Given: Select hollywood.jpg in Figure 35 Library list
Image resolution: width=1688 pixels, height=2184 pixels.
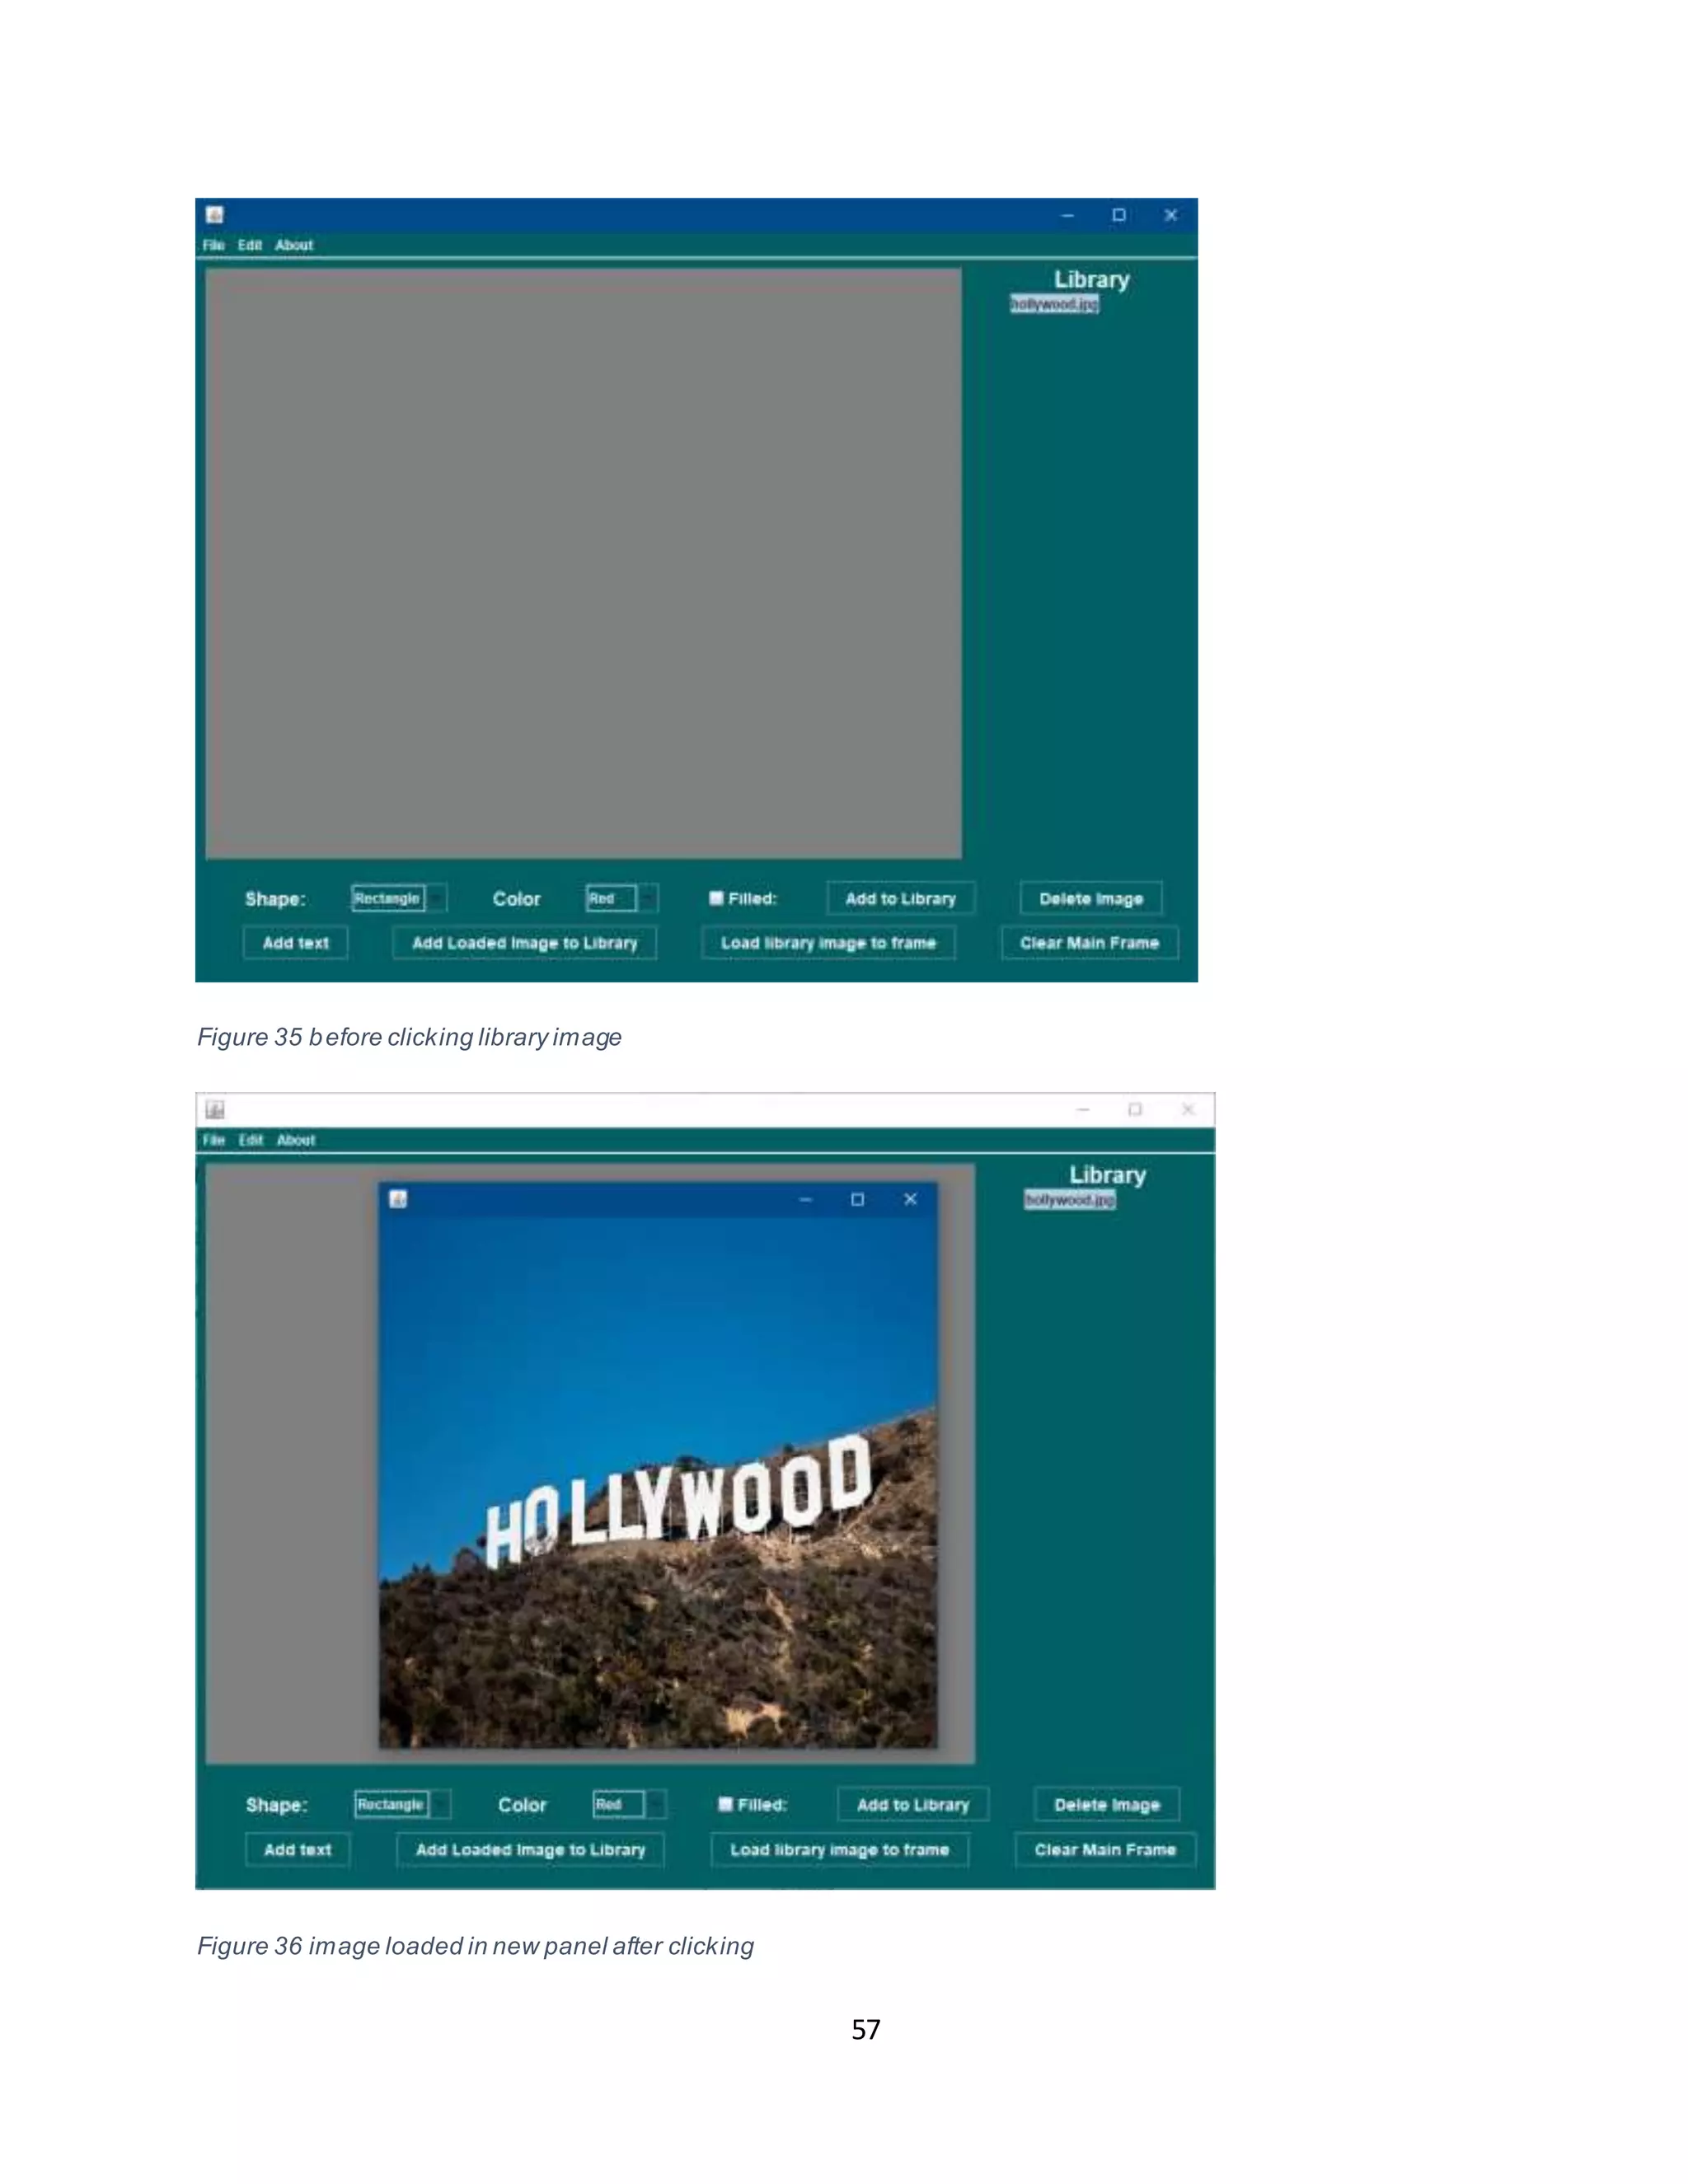Looking at the screenshot, I should [1054, 304].
